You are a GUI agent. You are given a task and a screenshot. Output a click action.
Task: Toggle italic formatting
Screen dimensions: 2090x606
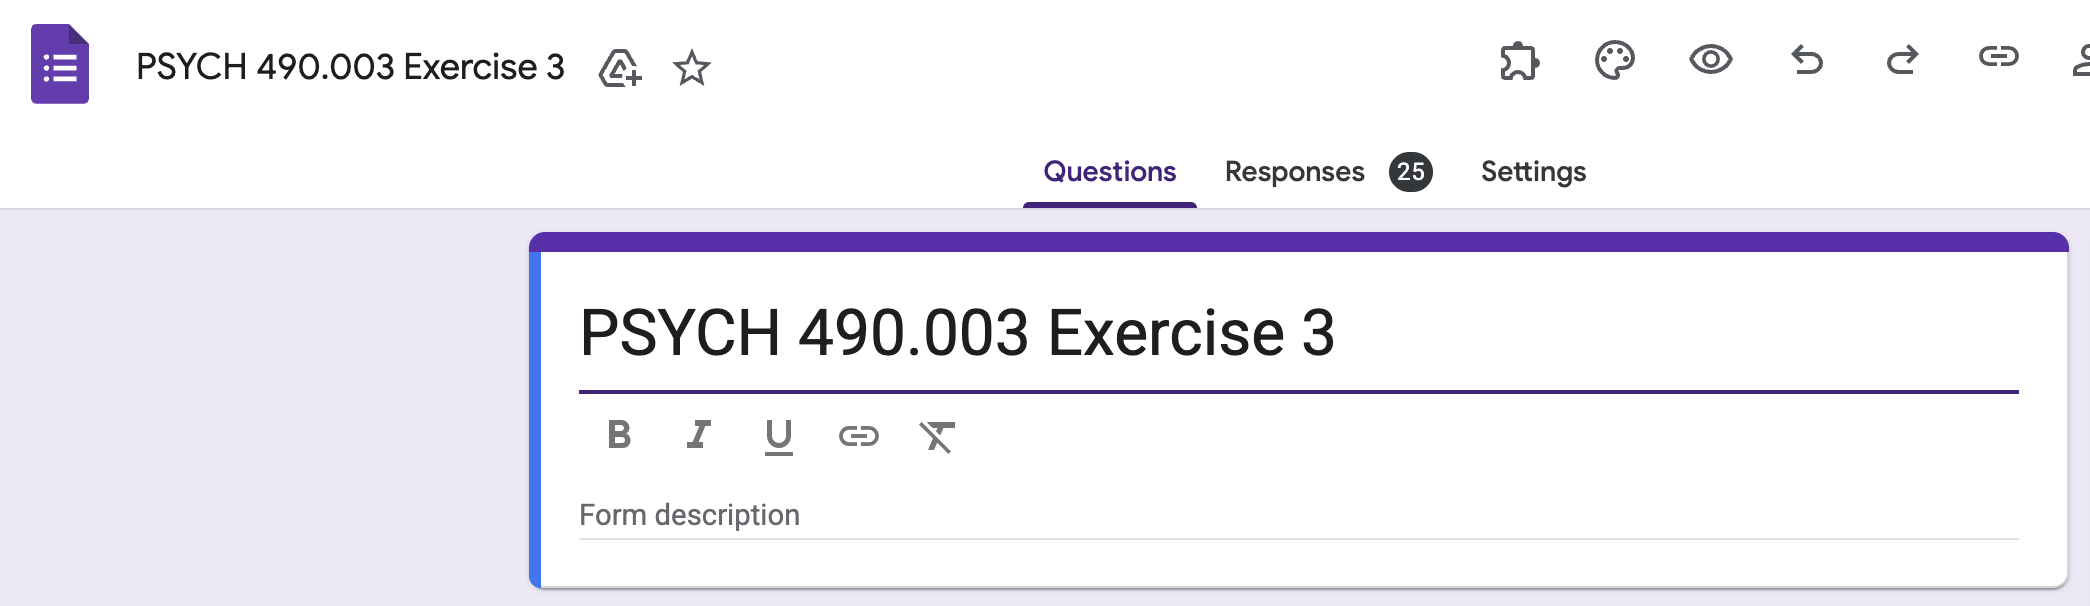click(x=698, y=435)
